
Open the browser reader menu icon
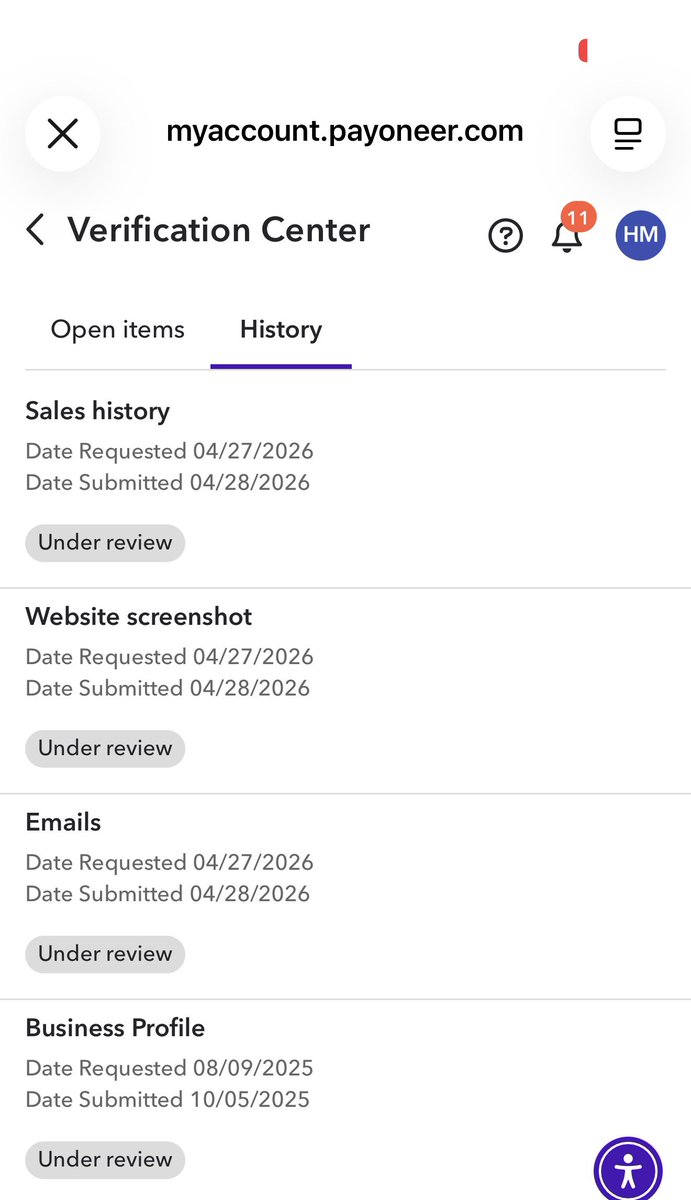tap(628, 133)
